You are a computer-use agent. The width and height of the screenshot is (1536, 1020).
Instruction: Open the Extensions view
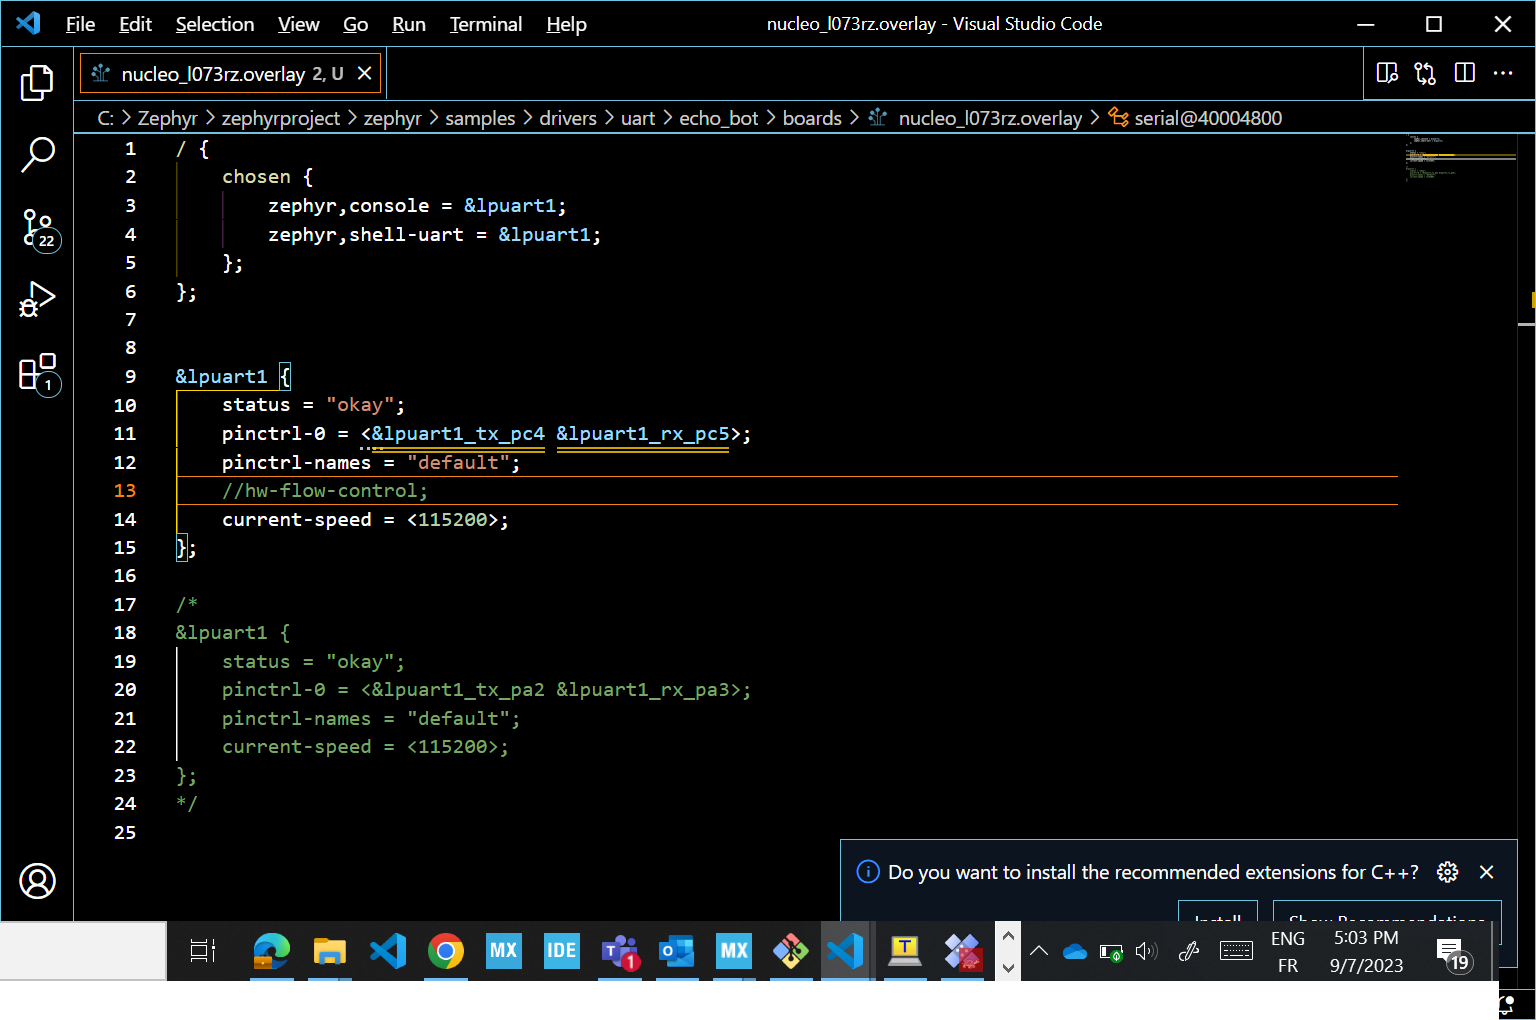[37, 372]
